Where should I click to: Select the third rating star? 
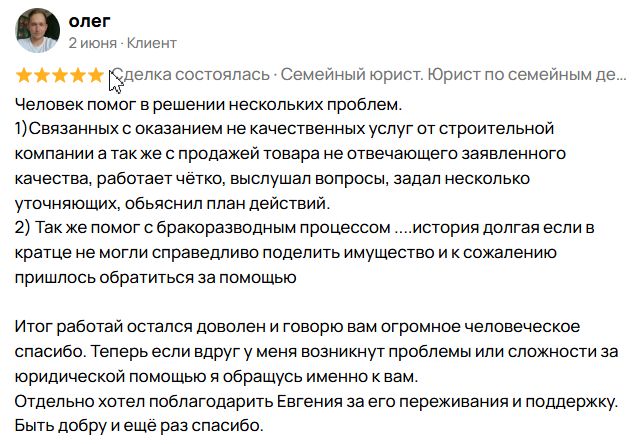coord(60,75)
